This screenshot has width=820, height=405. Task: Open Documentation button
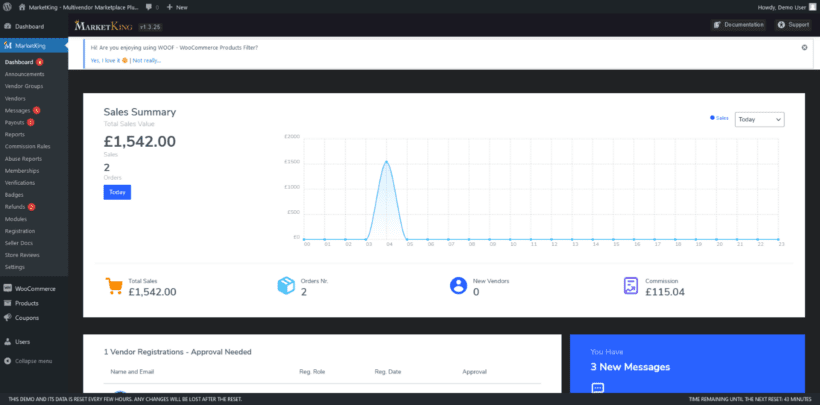[x=738, y=25]
